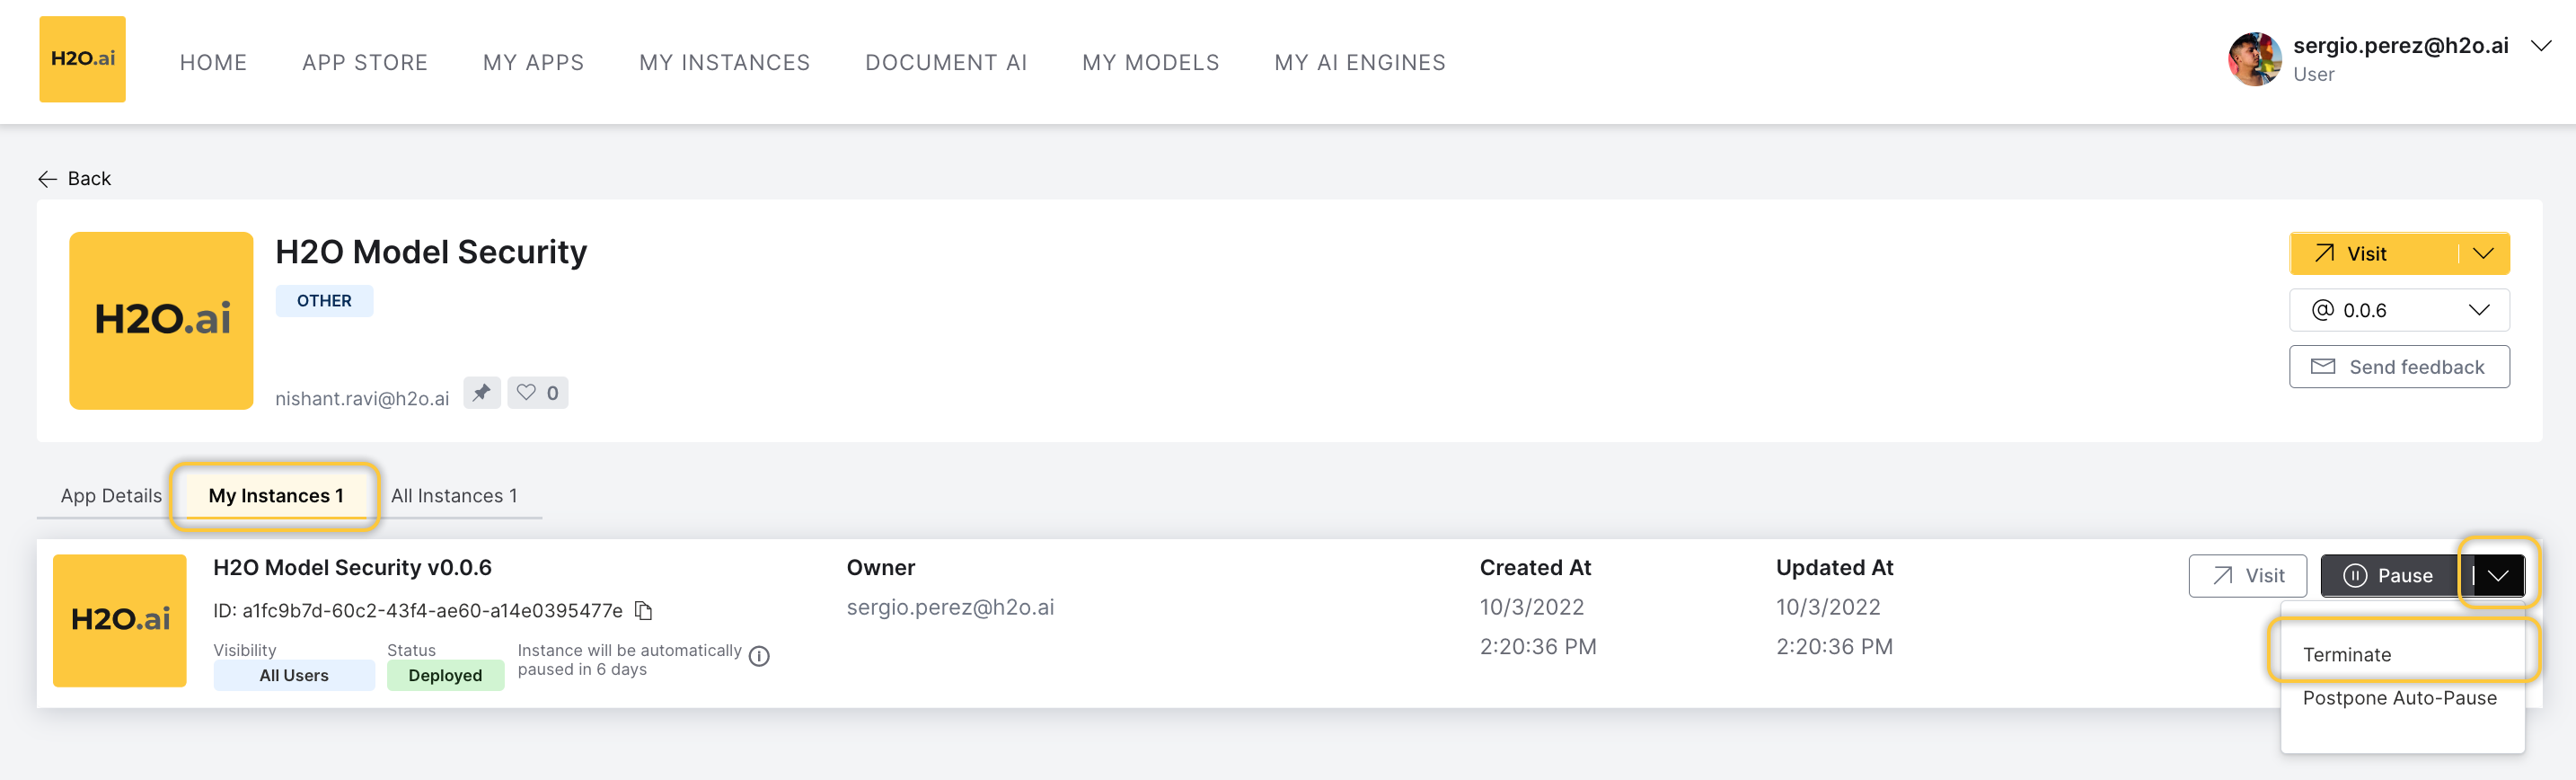
Task: Choose Postpone Auto-Pause menu option
Action: [x=2398, y=698]
